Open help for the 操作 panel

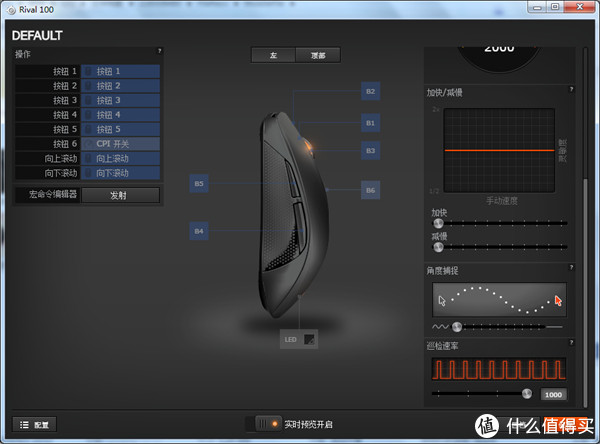pyautogui.click(x=160, y=51)
